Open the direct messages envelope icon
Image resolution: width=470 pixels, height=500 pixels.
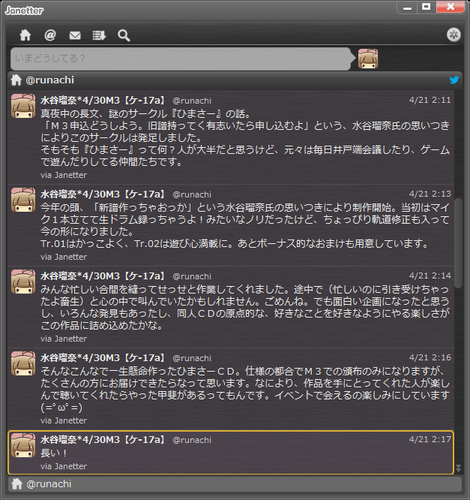click(75, 35)
